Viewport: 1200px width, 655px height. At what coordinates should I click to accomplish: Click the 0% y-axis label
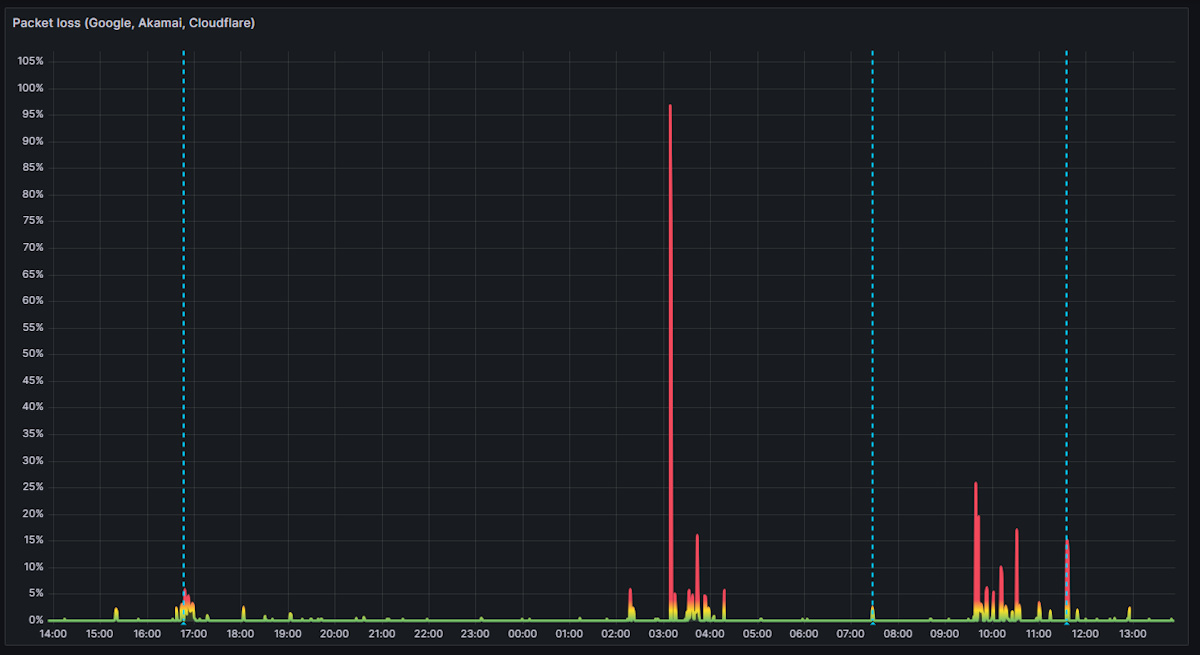(x=35, y=620)
